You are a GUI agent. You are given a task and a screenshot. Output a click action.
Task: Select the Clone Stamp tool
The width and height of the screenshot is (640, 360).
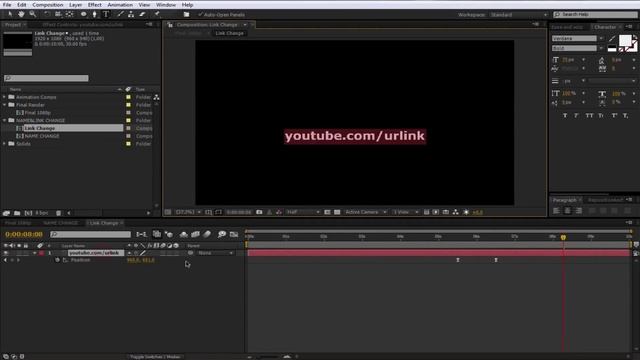131,14
